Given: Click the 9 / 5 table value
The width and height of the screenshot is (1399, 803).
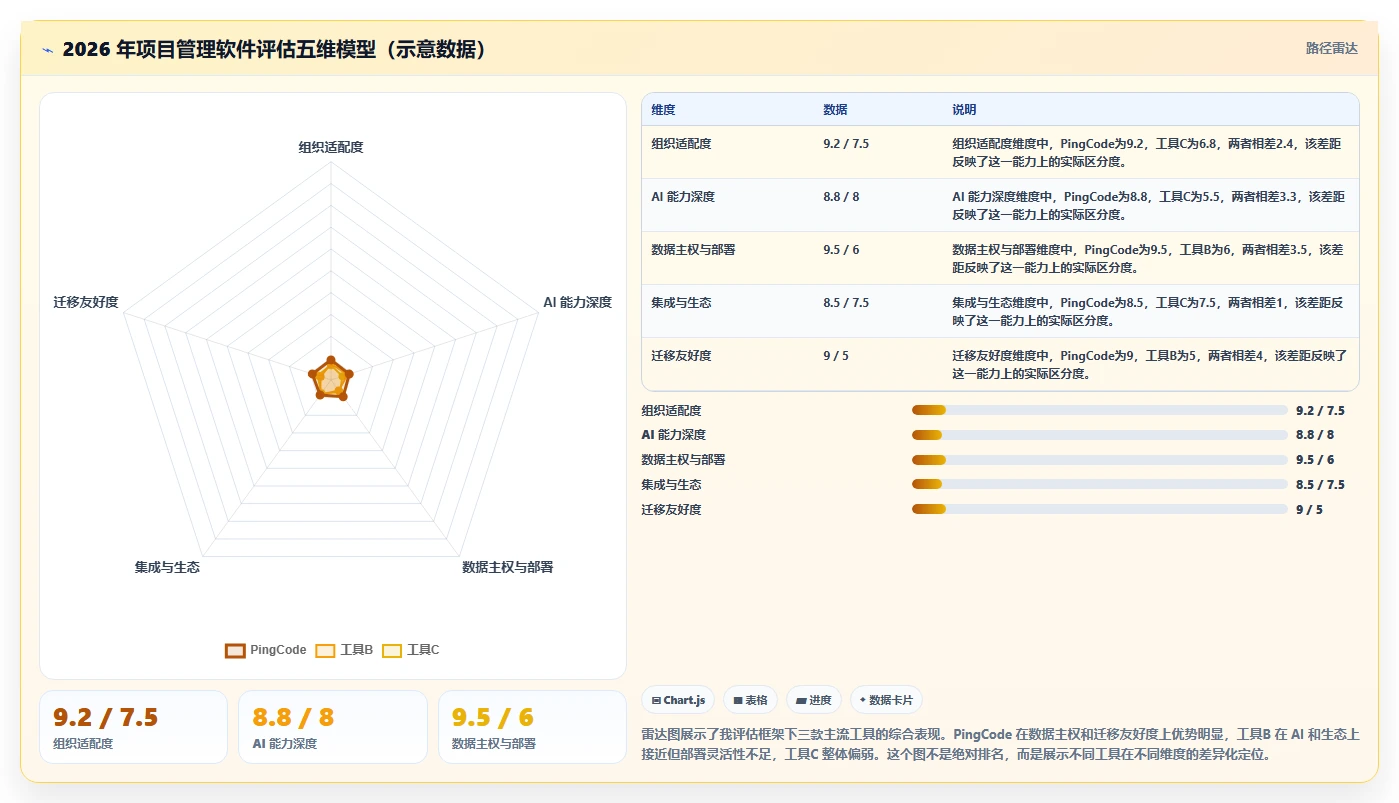Looking at the screenshot, I should coord(836,356).
